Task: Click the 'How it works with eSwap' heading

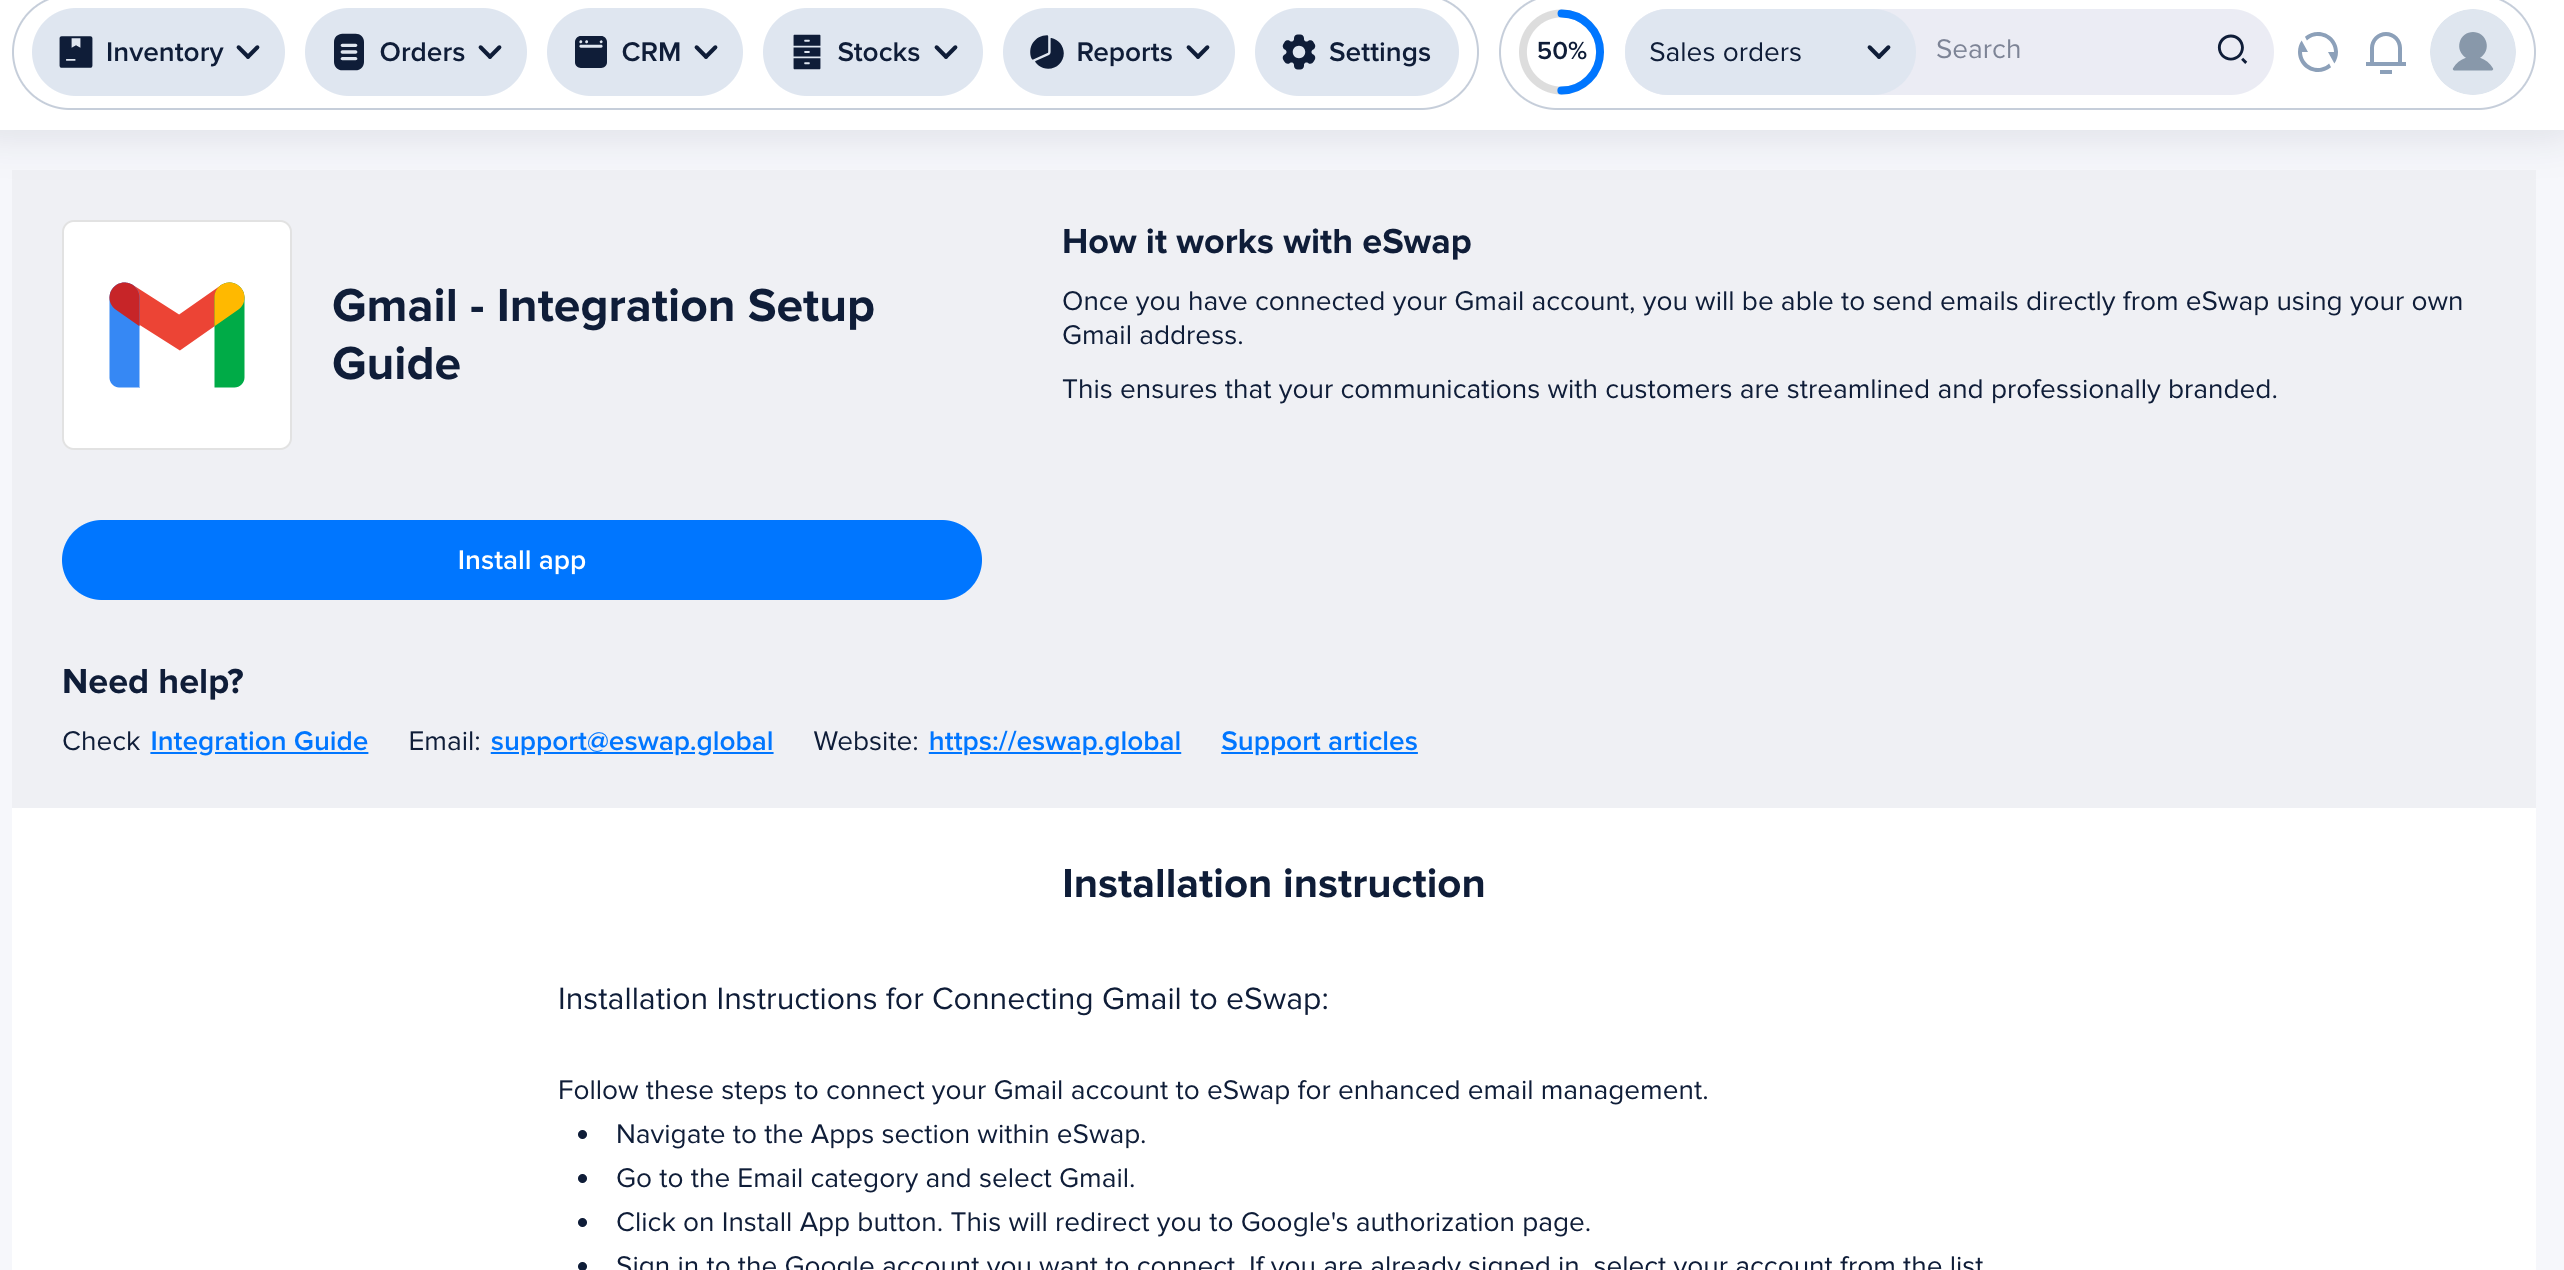Action: [1266, 242]
